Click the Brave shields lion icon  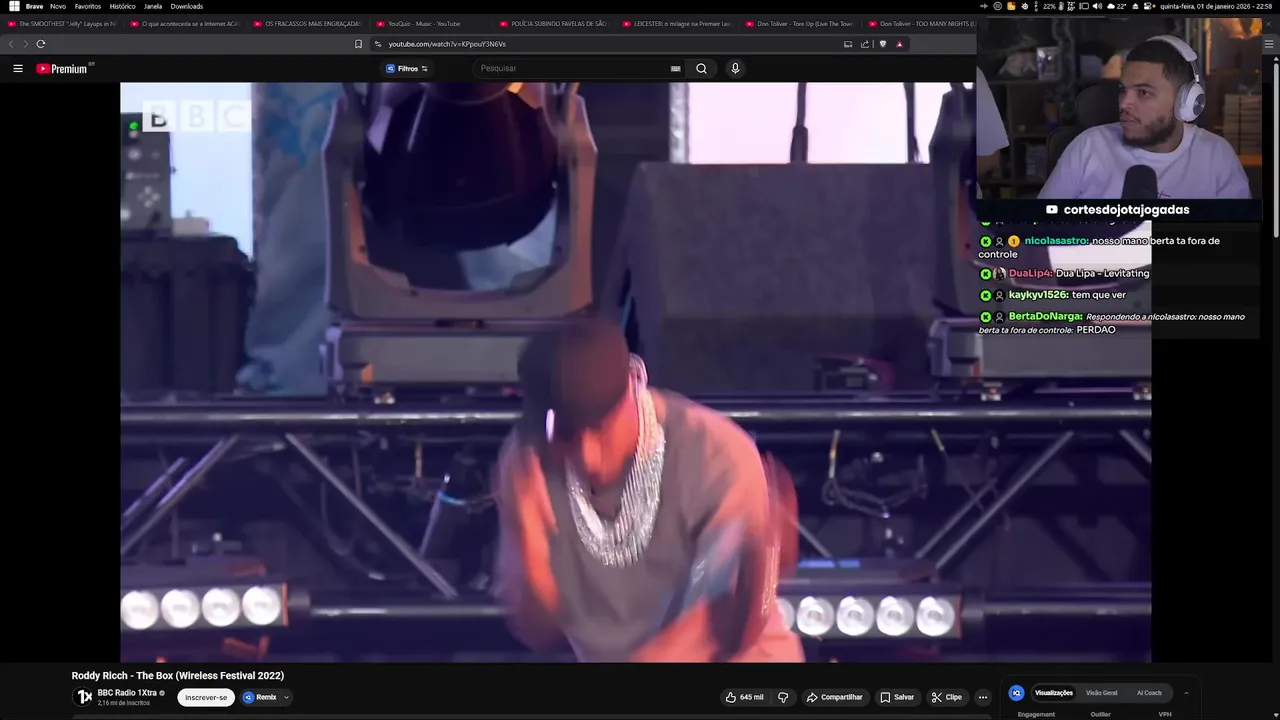coord(883,44)
